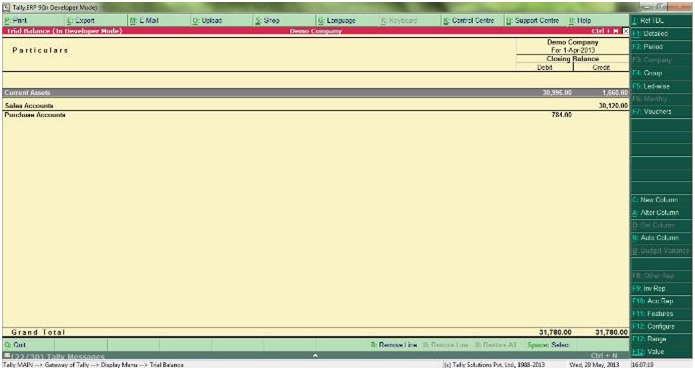Click the Purchase Accounts debit value 784.00
The width and height of the screenshot is (695, 370).
562,115
